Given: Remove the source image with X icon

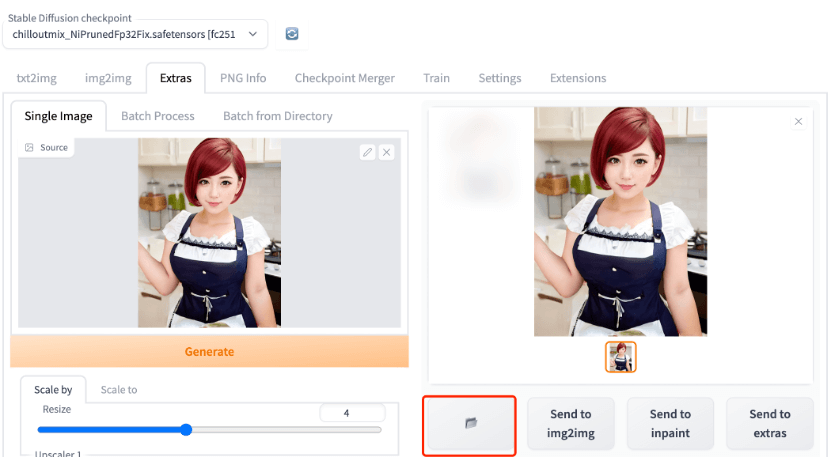Looking at the screenshot, I should pos(386,152).
